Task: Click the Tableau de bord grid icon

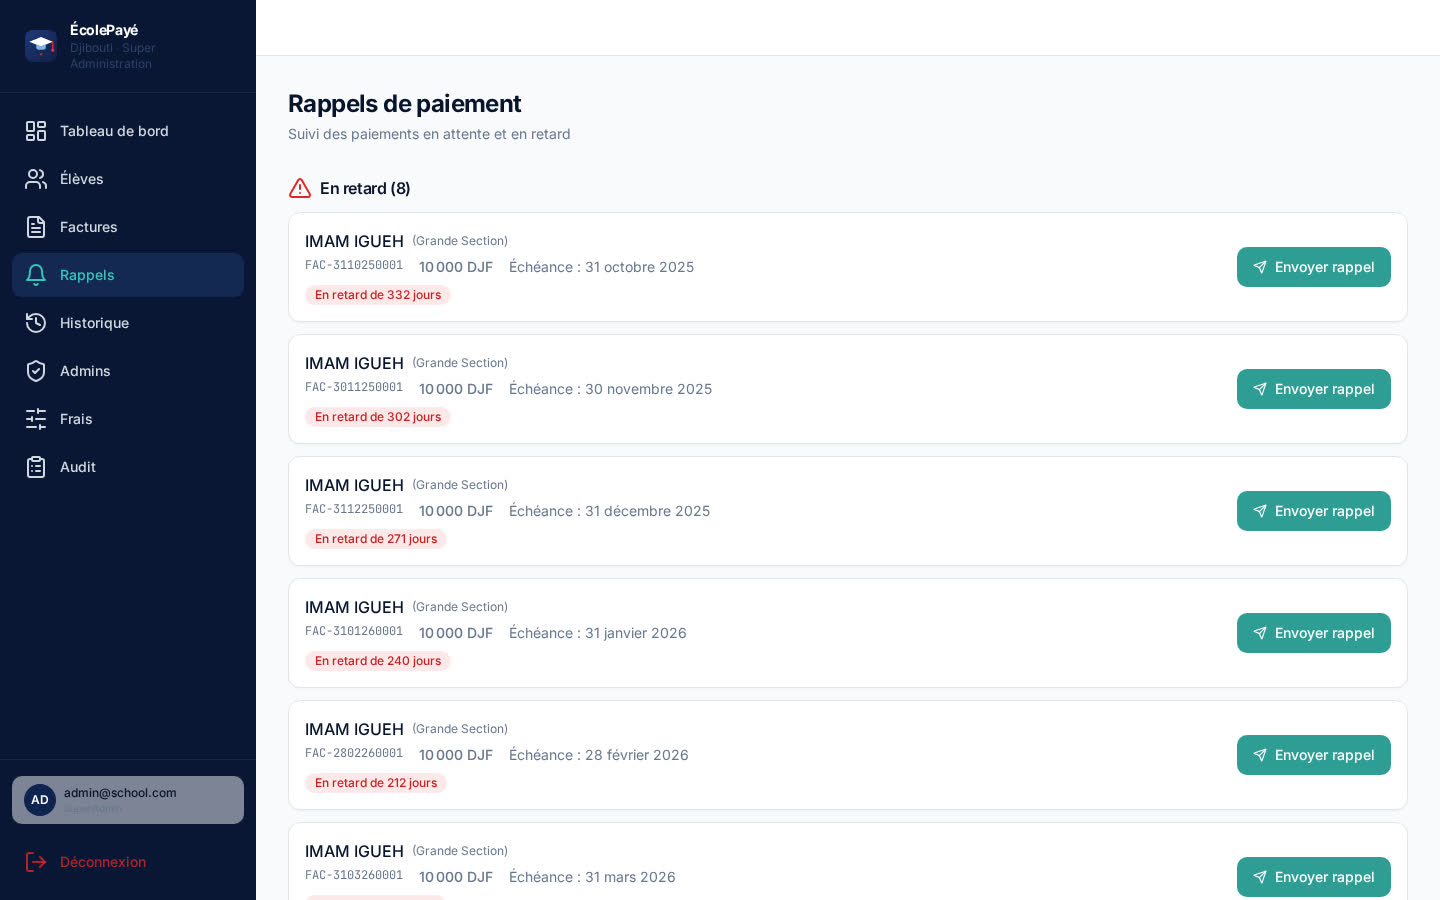Action: tap(36, 131)
